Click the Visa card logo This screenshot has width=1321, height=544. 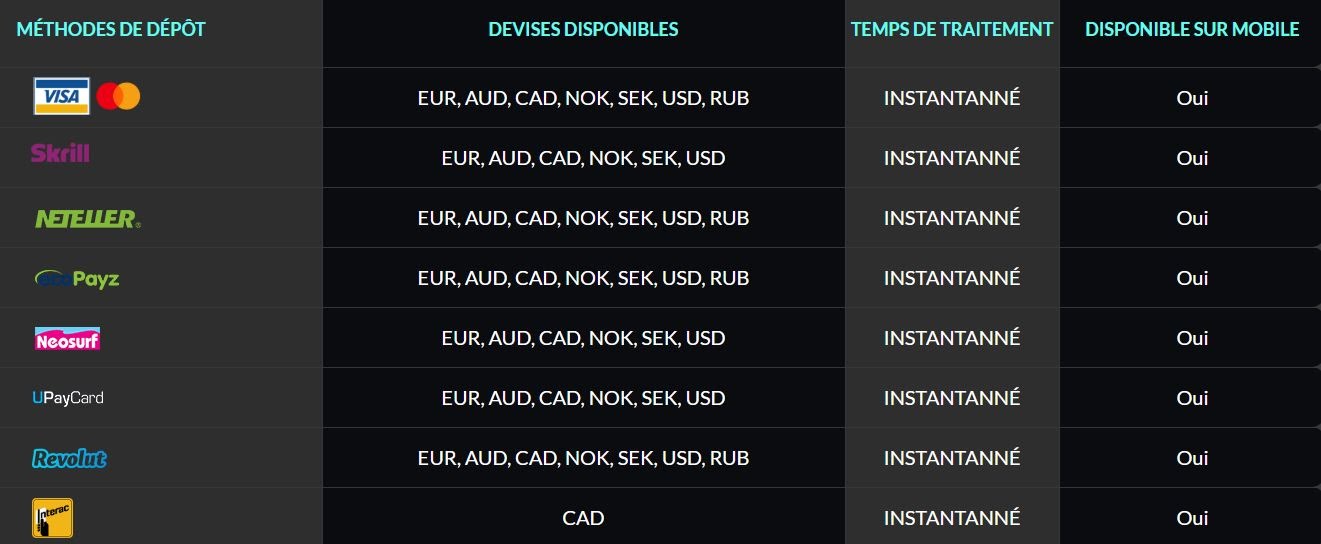tap(61, 96)
